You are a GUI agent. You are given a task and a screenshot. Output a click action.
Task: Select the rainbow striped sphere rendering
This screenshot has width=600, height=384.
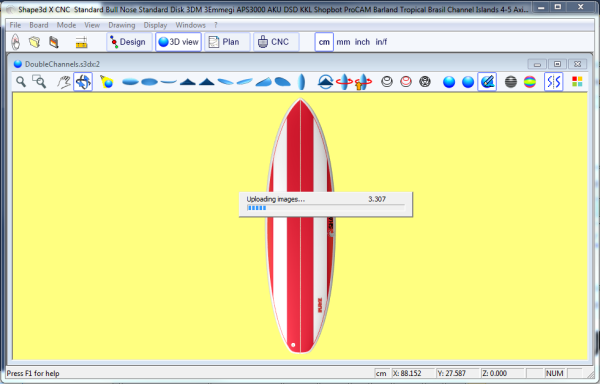click(x=530, y=81)
